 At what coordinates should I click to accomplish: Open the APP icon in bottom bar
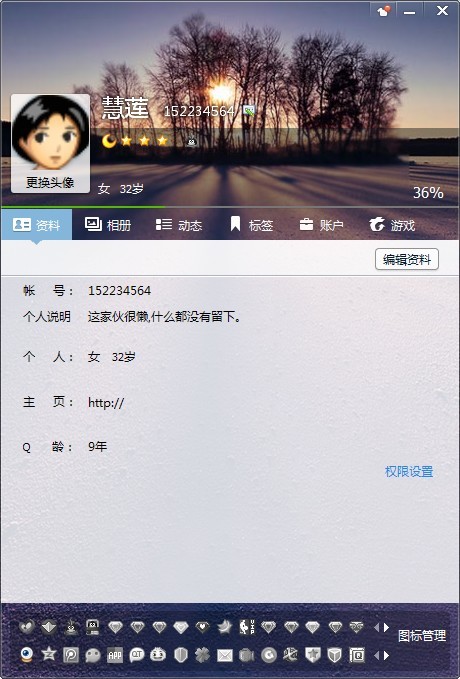click(x=114, y=655)
